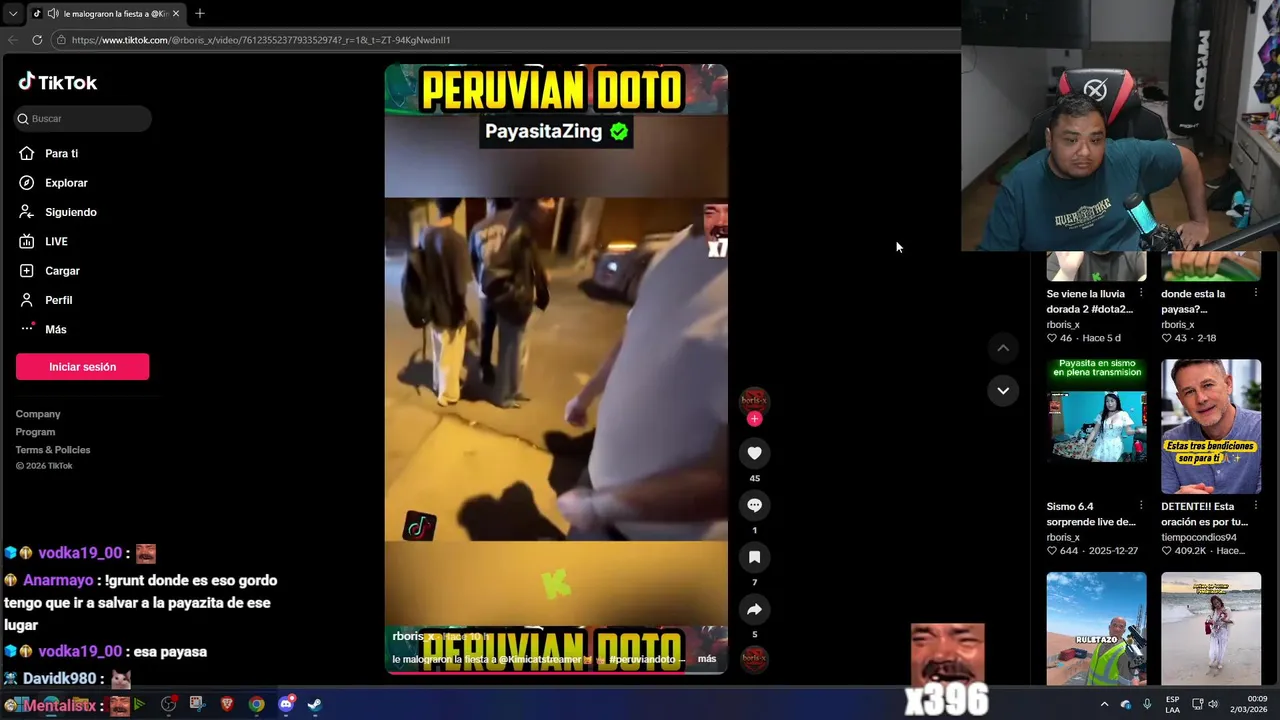Open browser tab list dropdown

click(12, 13)
